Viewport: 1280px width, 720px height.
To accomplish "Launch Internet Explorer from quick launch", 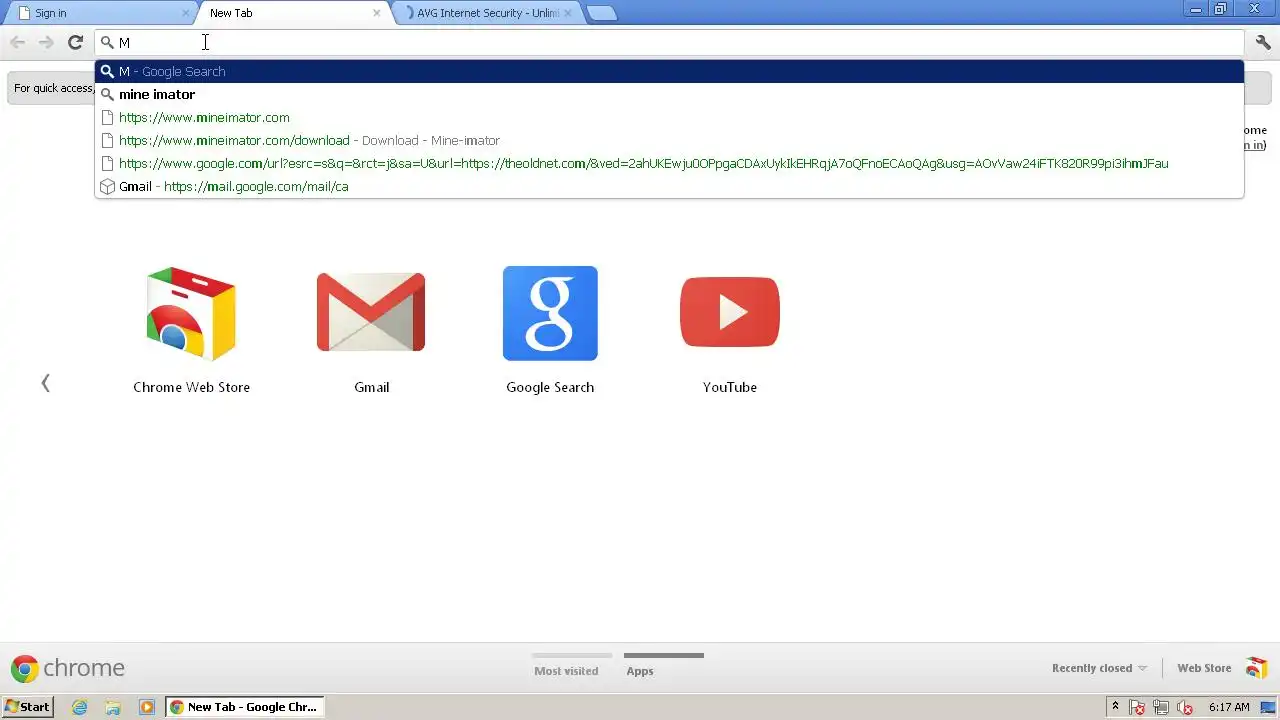I will 80,707.
